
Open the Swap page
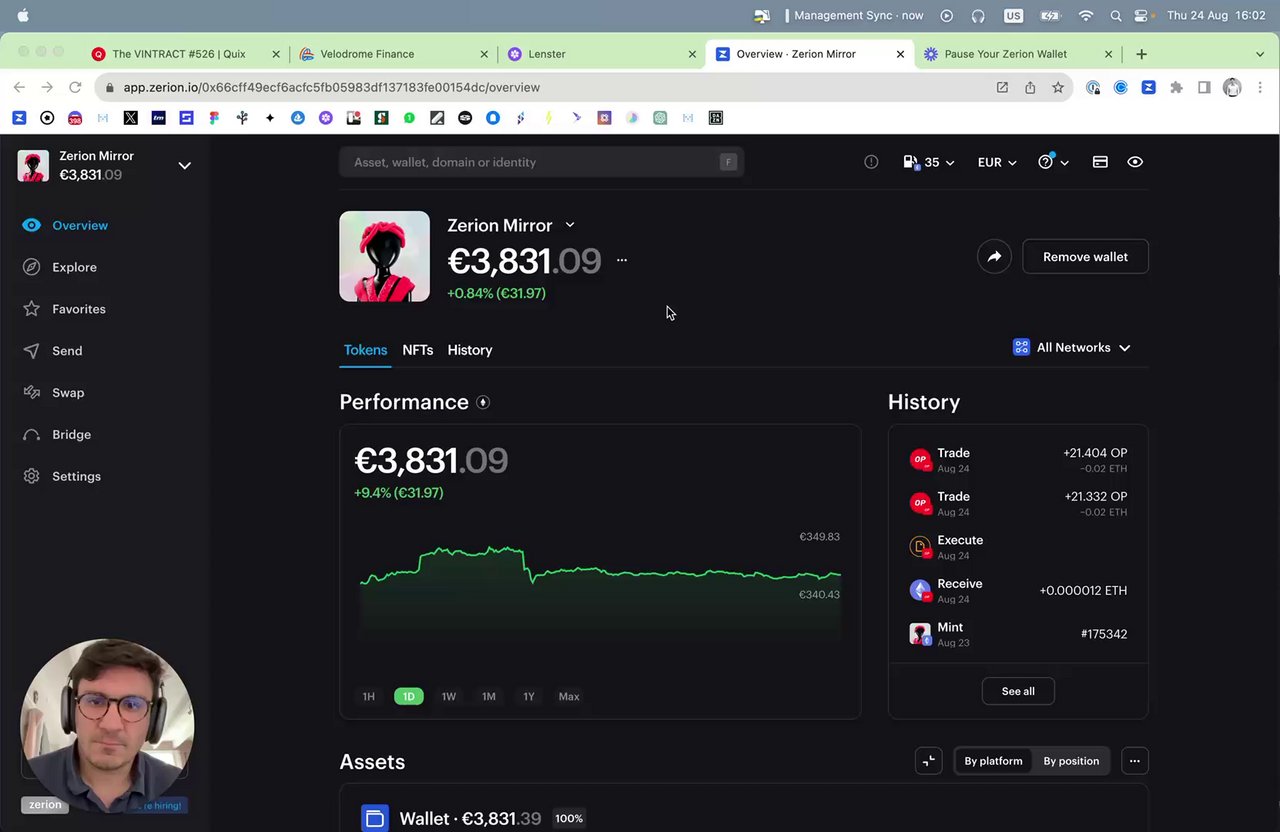(x=54, y=393)
